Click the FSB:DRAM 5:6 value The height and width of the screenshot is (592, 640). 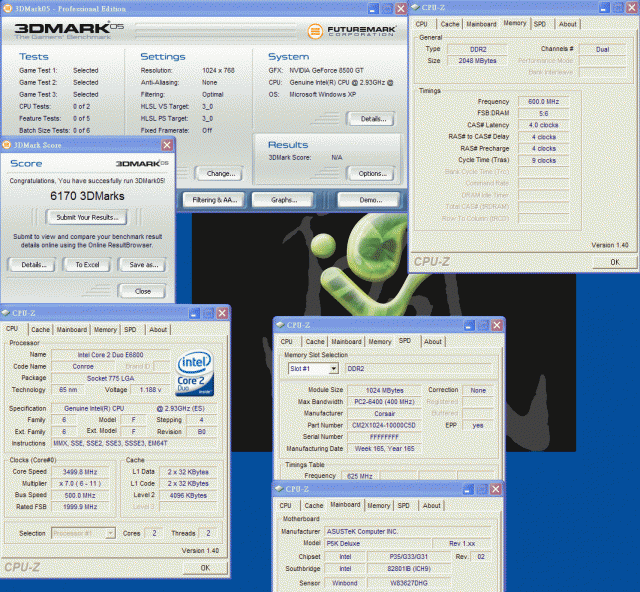point(543,114)
